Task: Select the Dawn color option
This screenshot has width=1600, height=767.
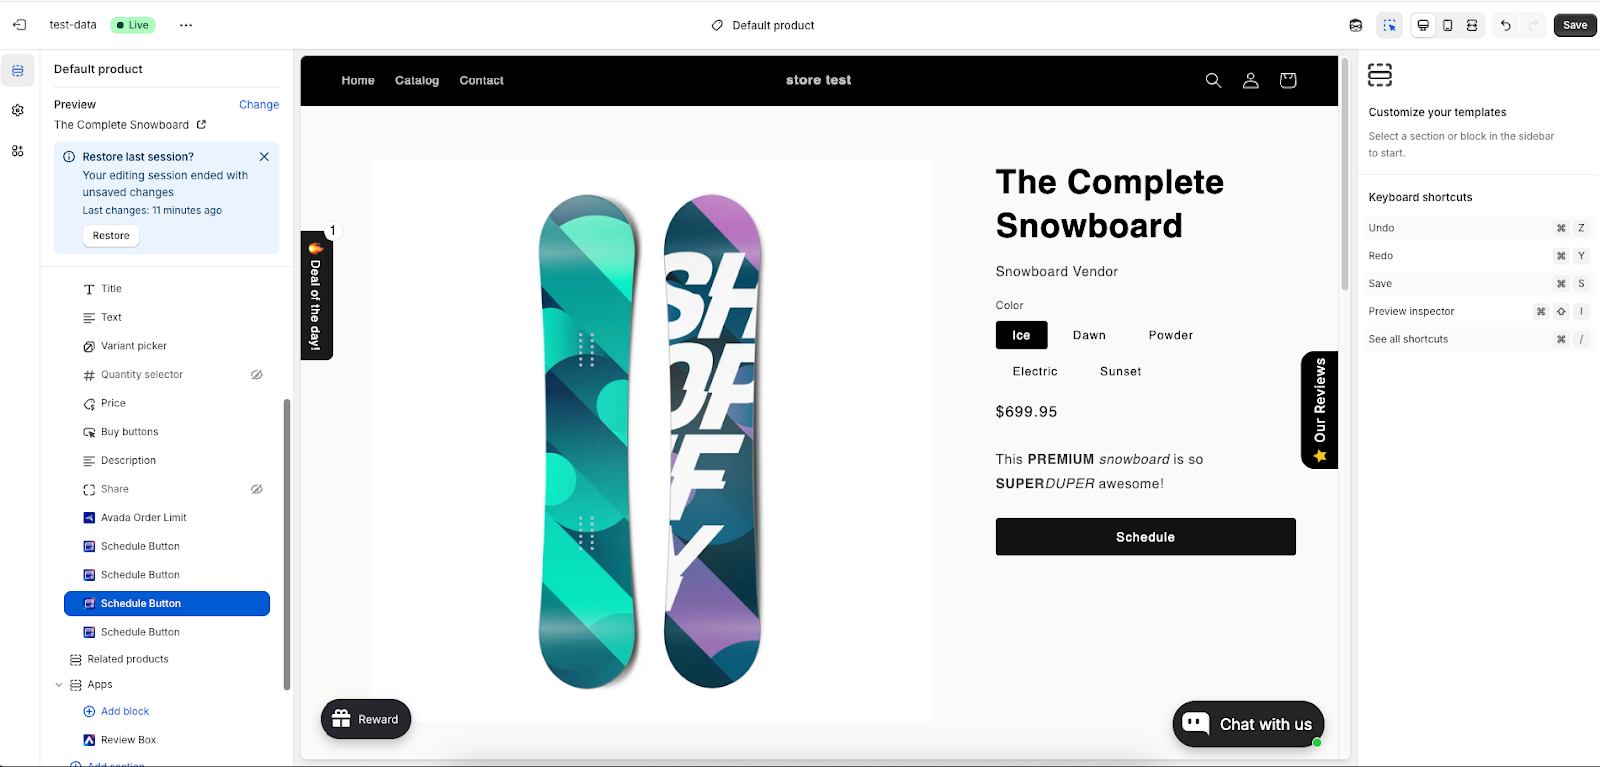Action: [1089, 335]
